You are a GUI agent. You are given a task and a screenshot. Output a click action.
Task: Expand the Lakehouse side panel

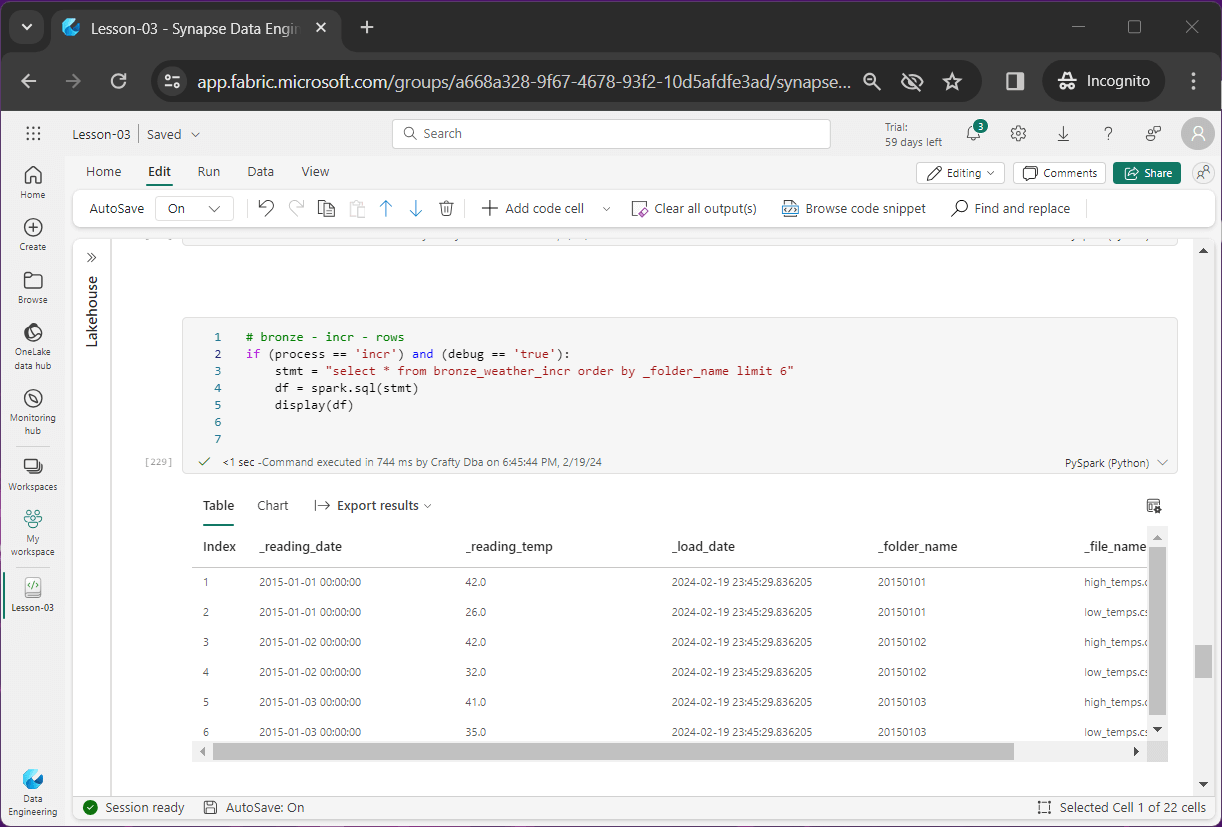tap(92, 257)
